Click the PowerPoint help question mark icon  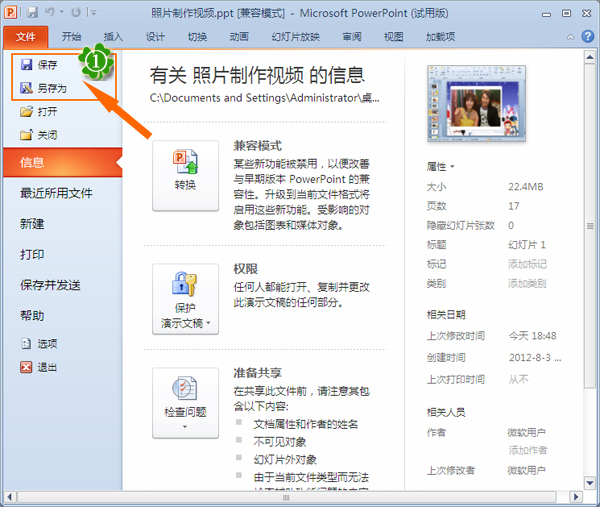click(588, 36)
